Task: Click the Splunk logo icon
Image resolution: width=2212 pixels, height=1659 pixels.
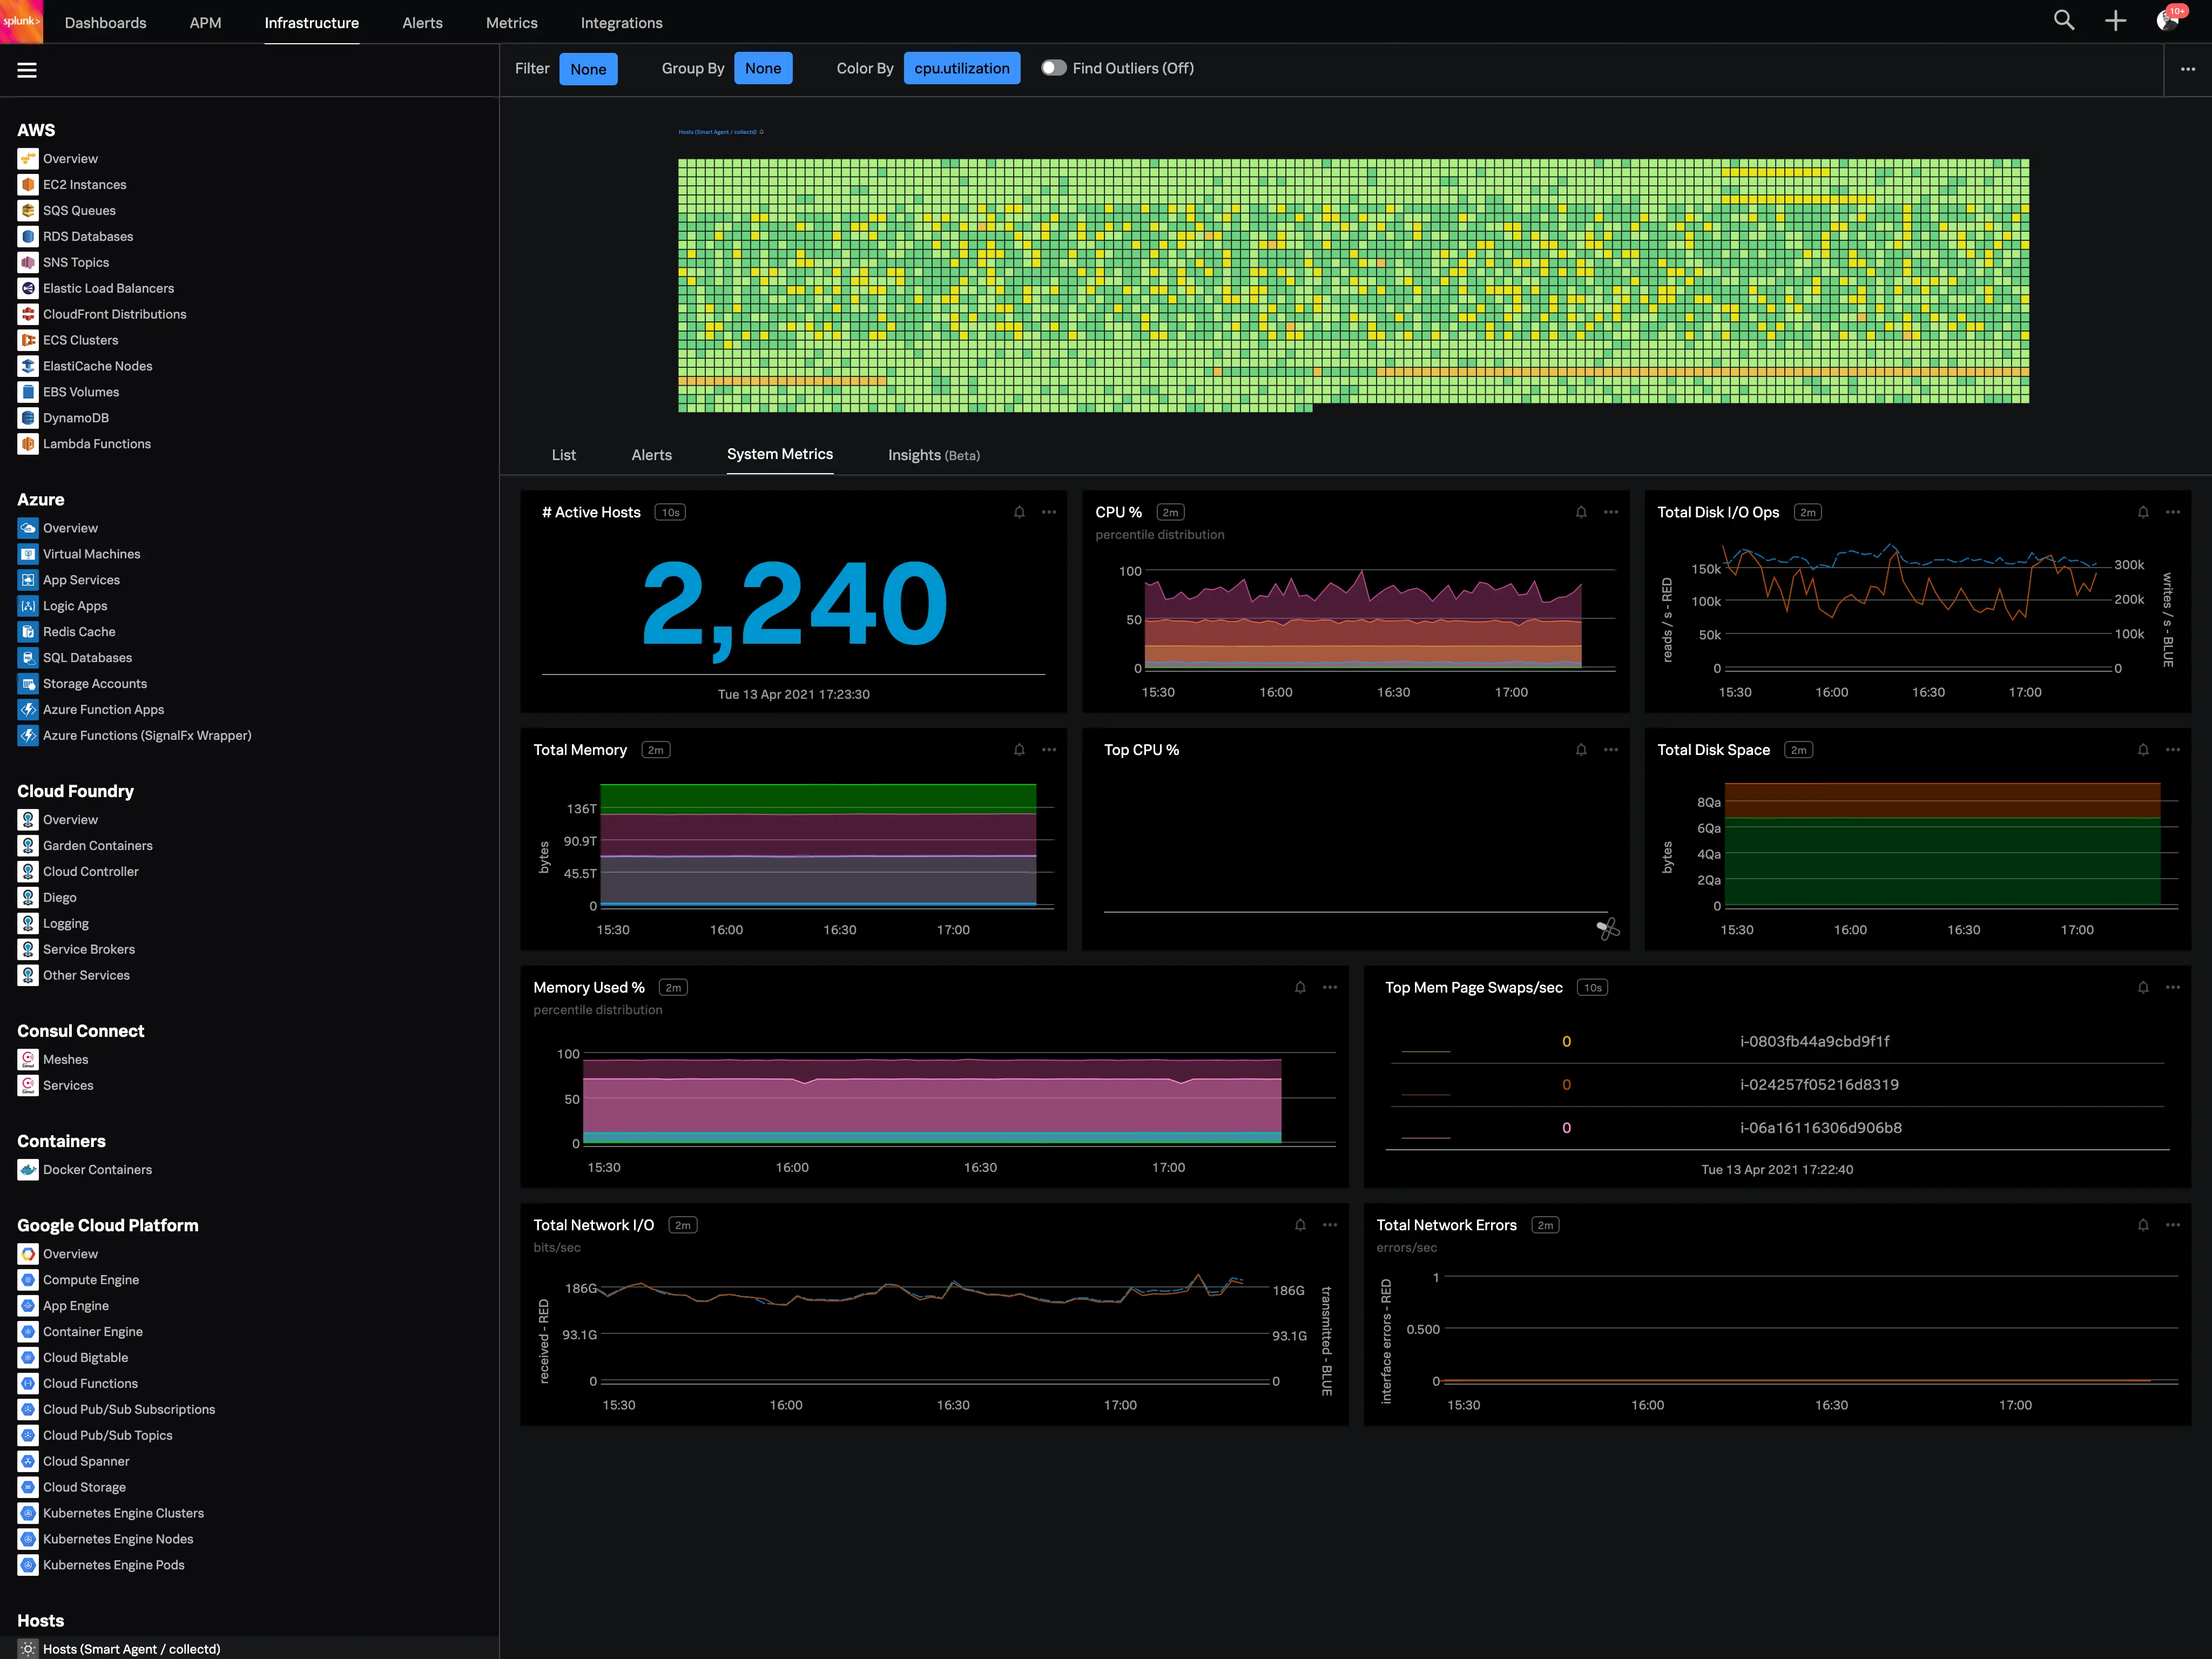Action: click(21, 21)
